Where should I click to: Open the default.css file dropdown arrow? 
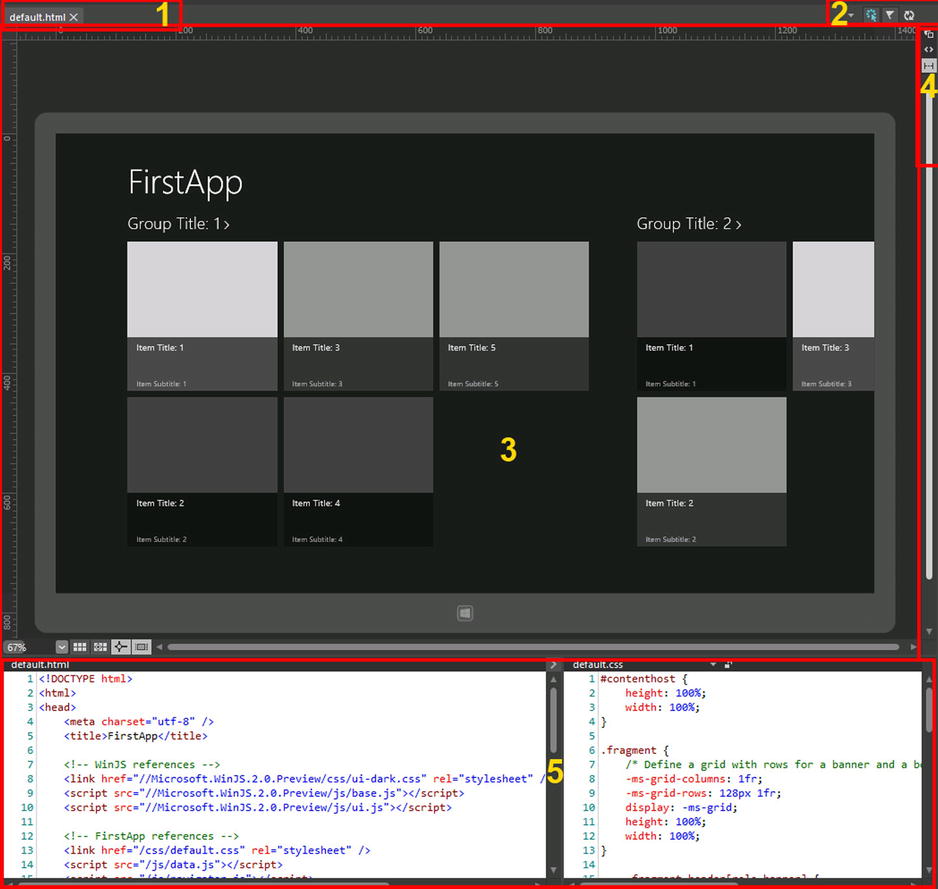[713, 665]
